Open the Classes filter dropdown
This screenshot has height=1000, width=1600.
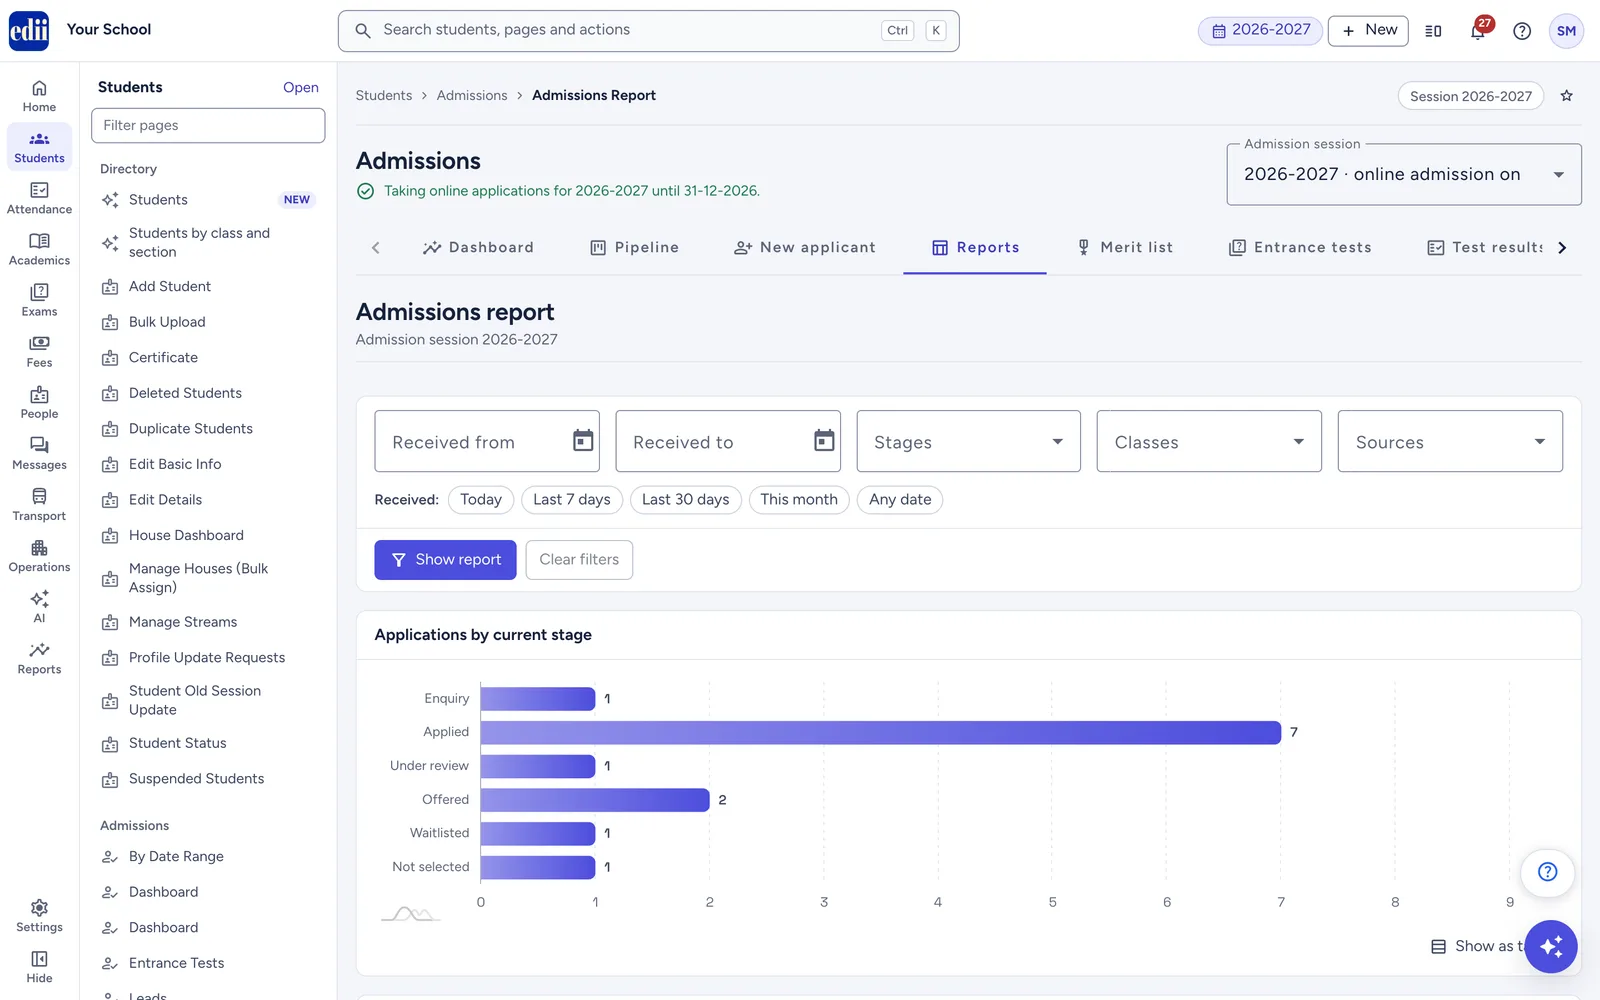click(1209, 441)
